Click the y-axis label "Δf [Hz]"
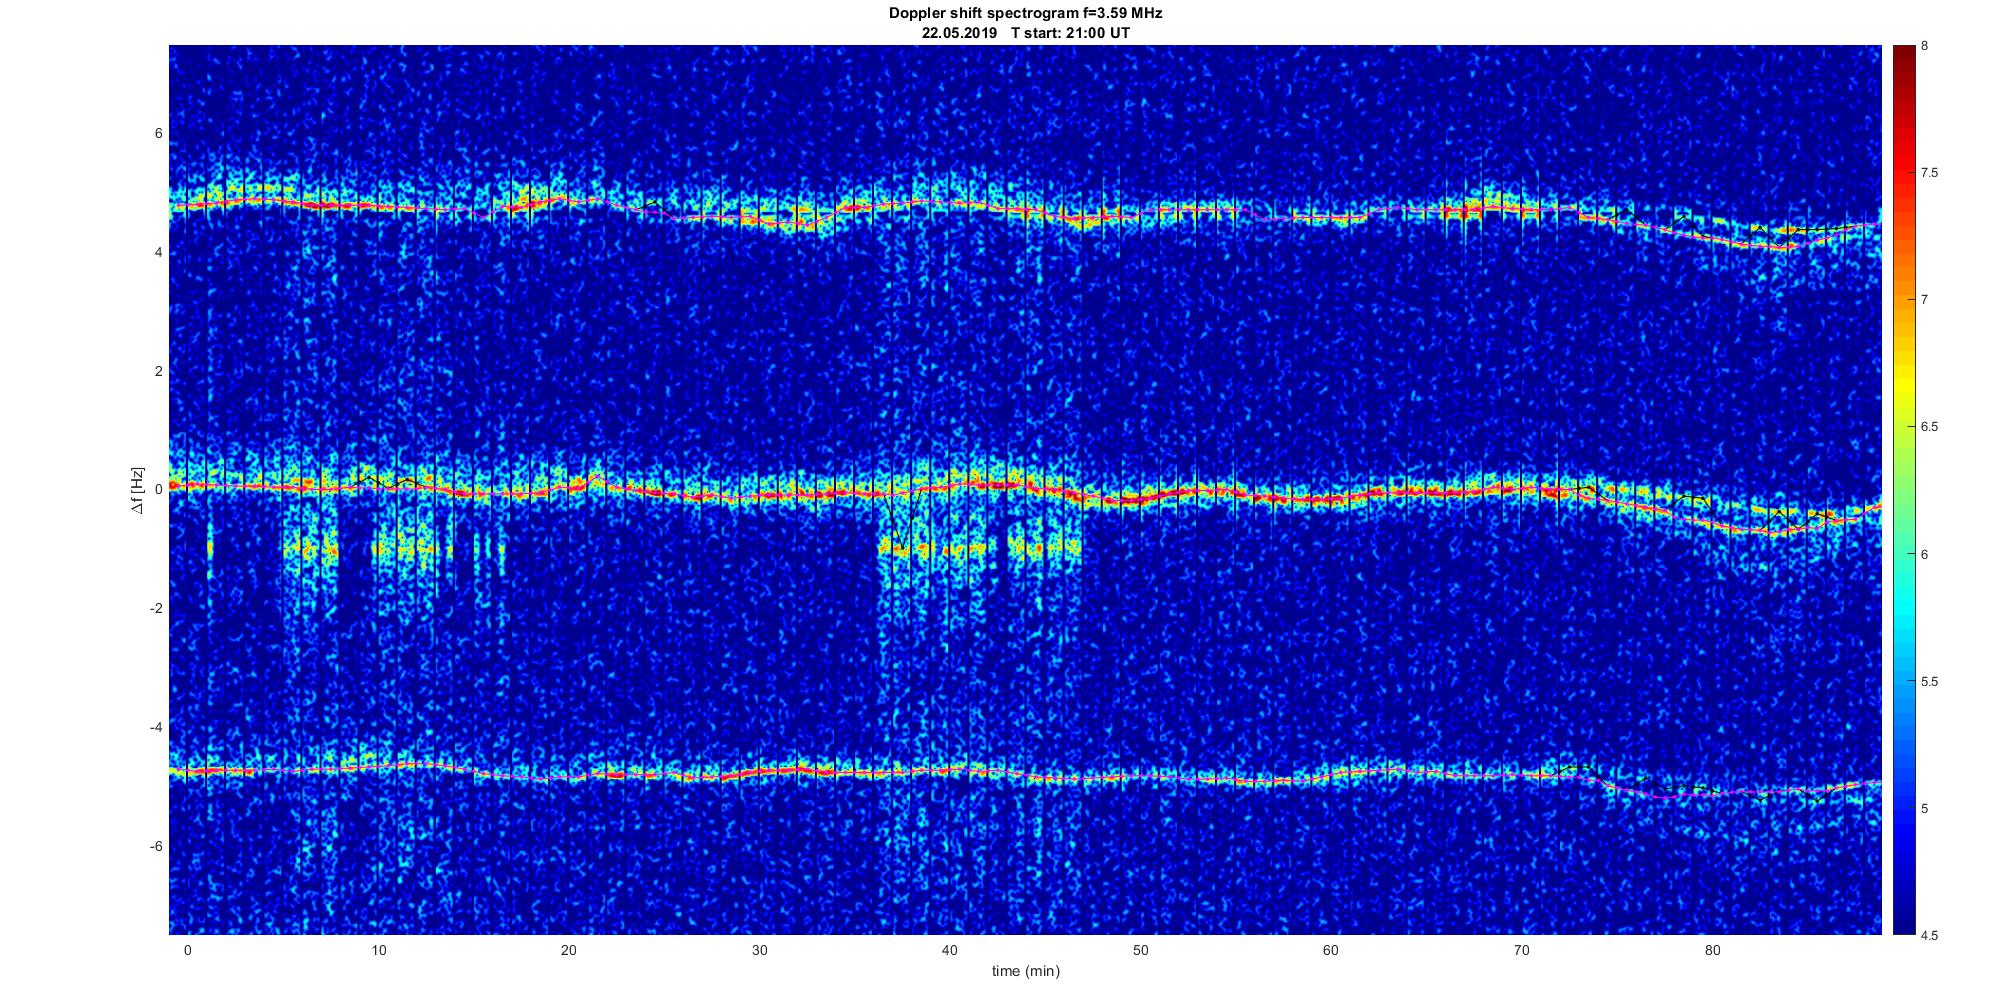Screen dimensions: 2000x1003 tap(138, 490)
